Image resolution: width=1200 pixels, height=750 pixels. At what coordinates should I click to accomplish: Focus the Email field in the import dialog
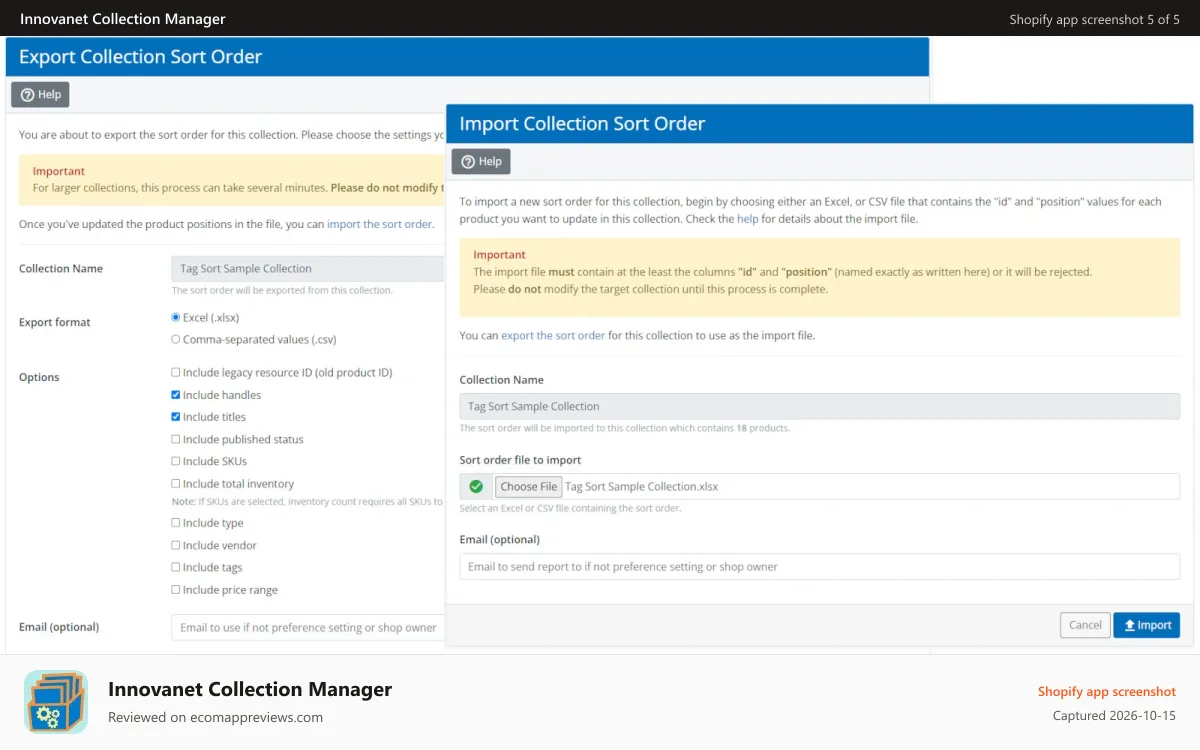click(x=820, y=567)
